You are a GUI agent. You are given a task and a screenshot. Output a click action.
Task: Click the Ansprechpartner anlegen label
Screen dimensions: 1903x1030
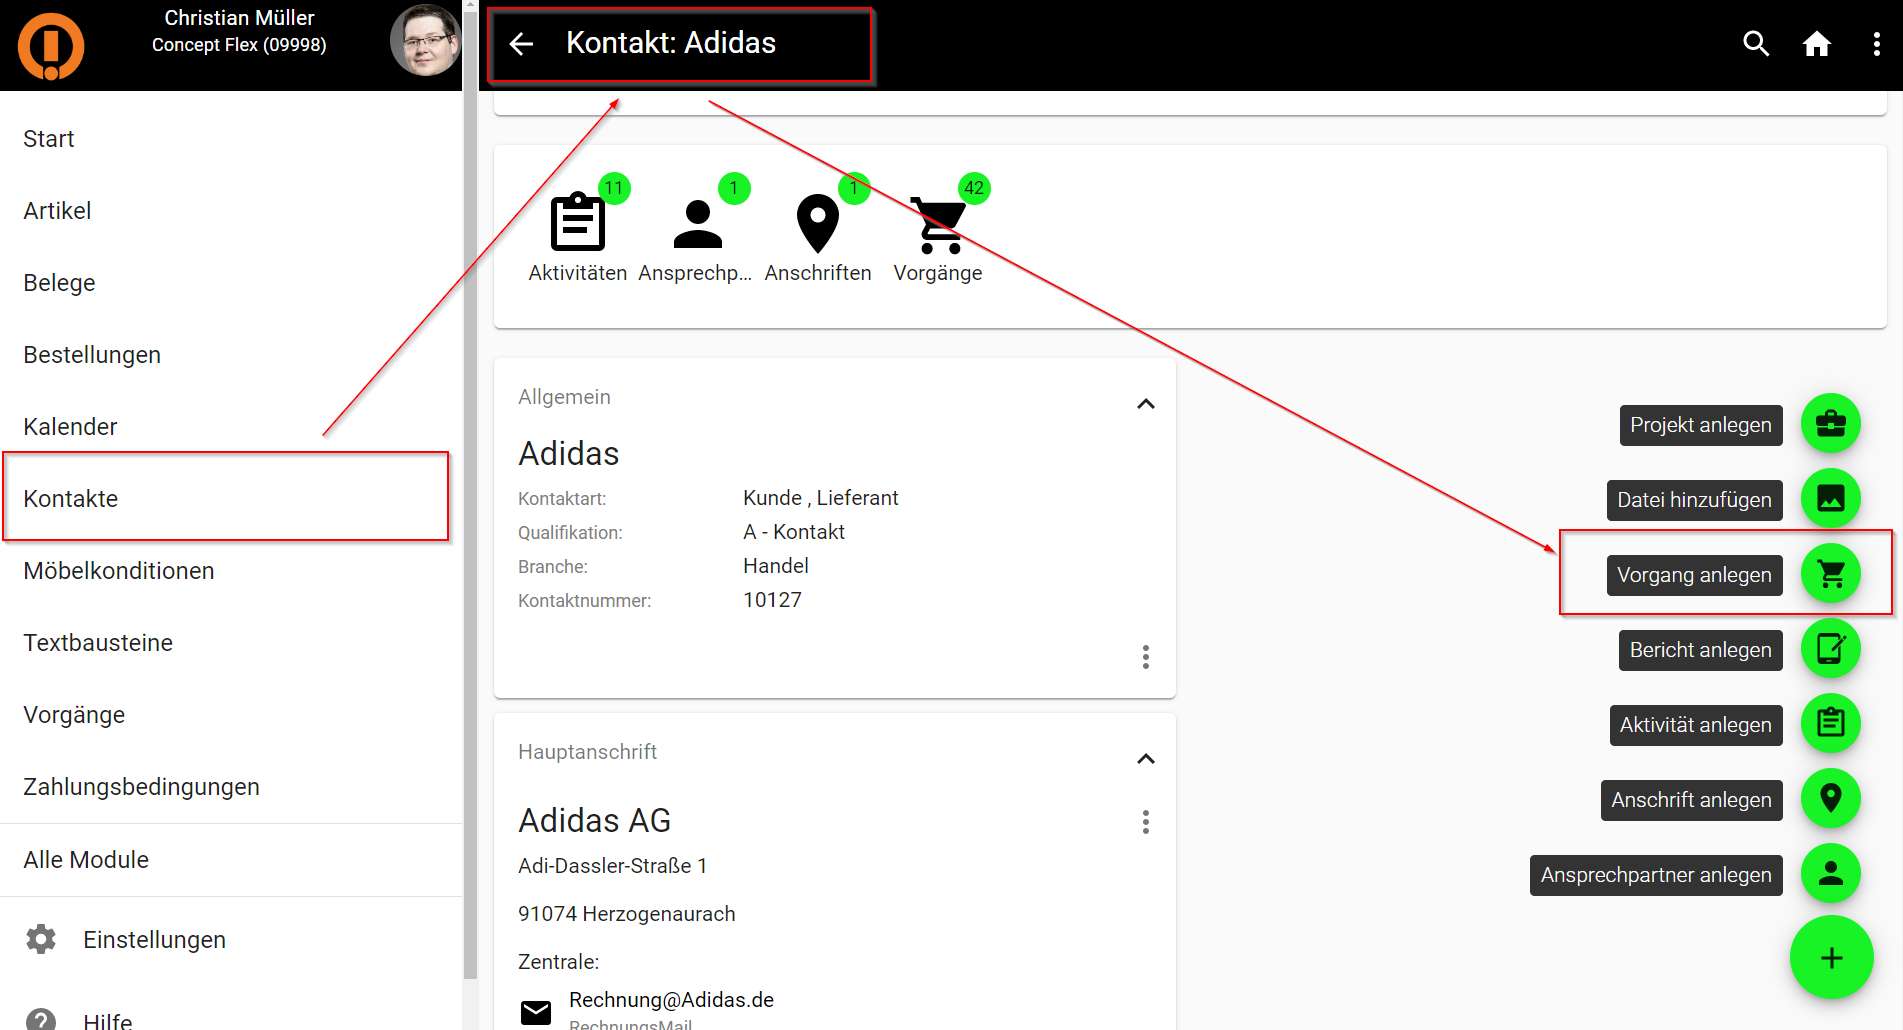(x=1656, y=875)
